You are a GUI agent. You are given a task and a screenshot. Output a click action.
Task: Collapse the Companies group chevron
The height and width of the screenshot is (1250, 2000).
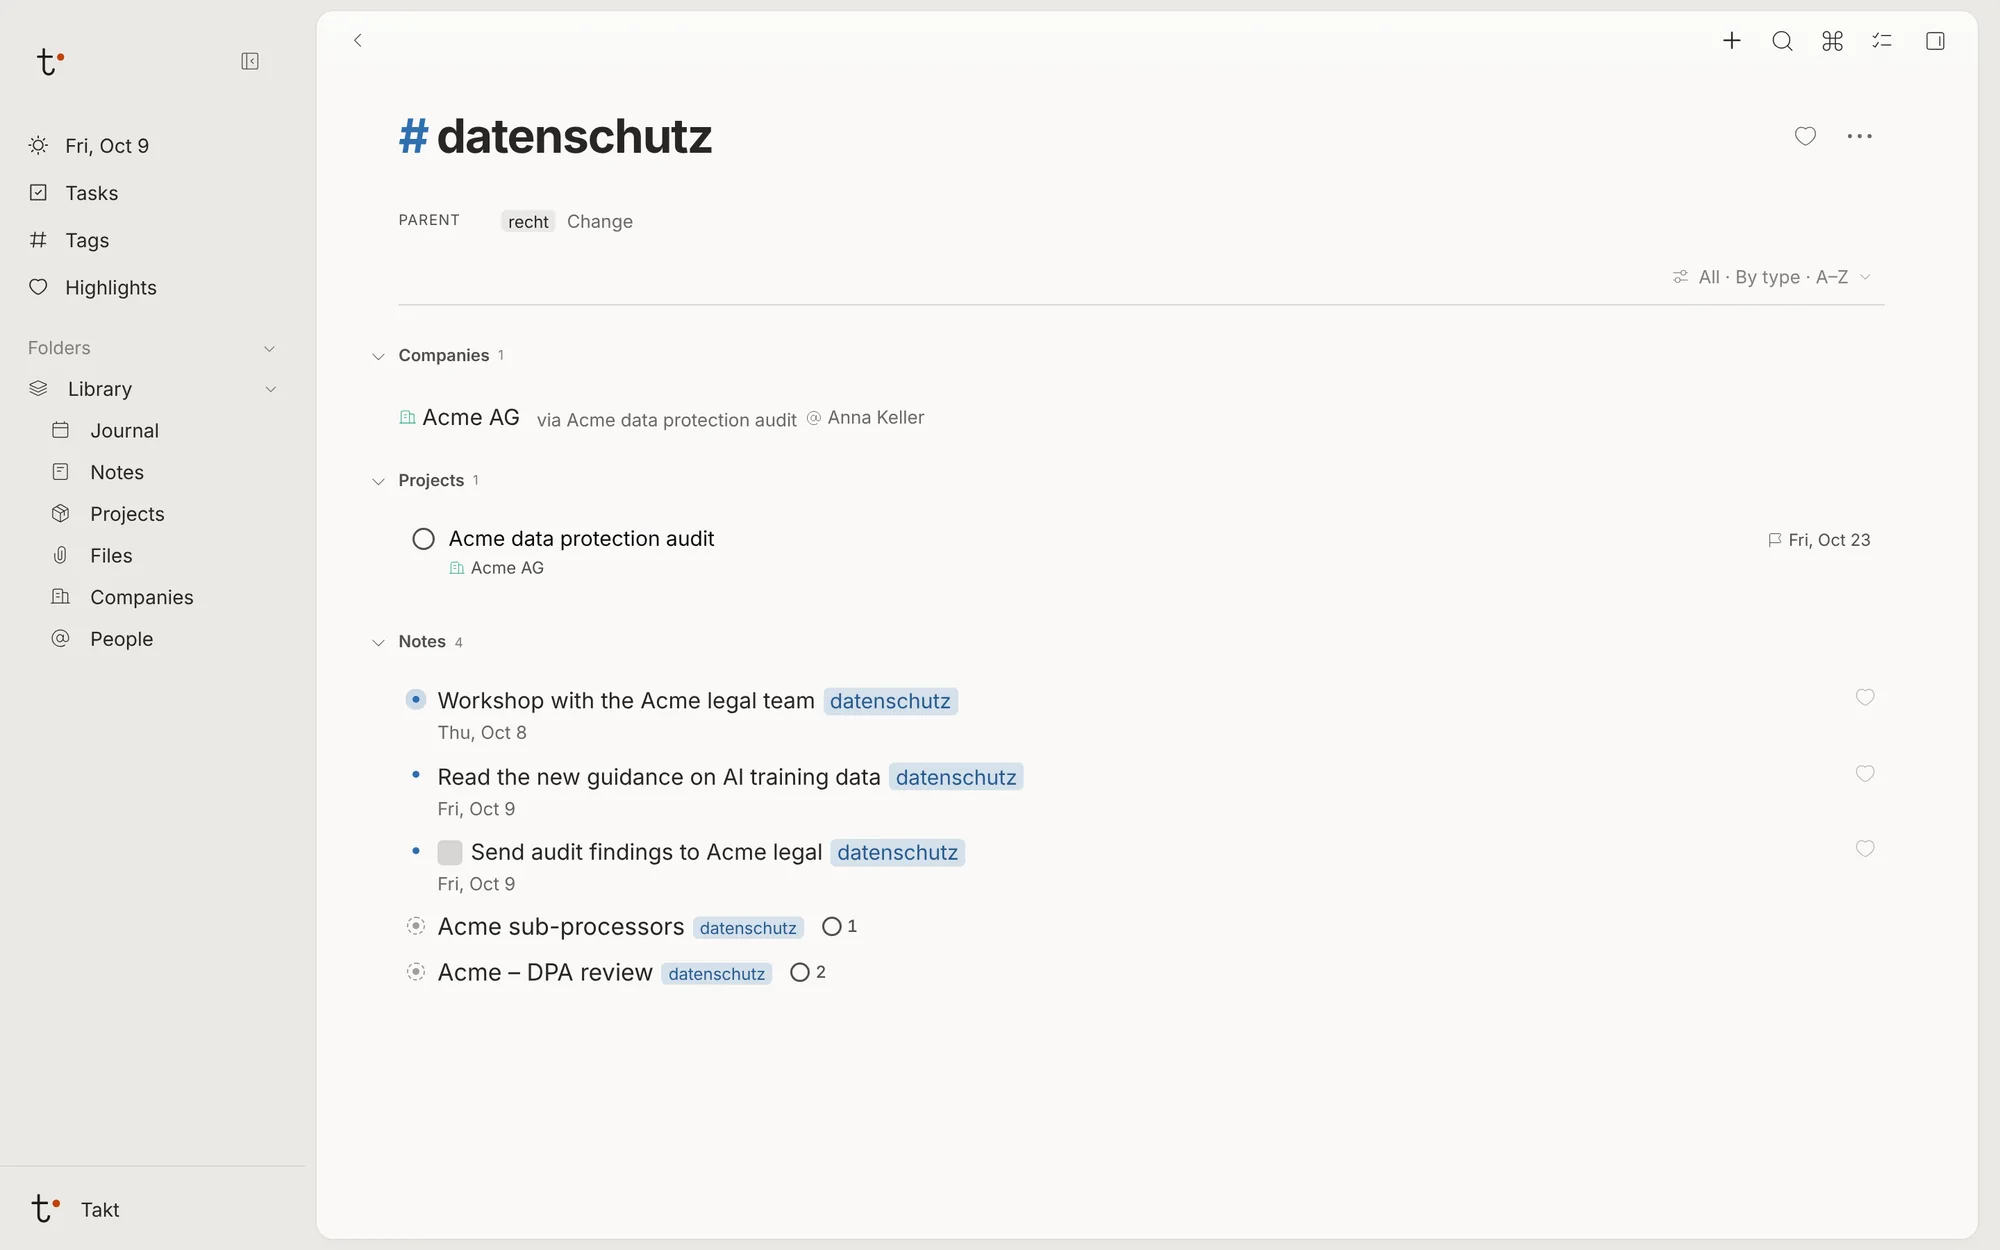[x=378, y=357]
